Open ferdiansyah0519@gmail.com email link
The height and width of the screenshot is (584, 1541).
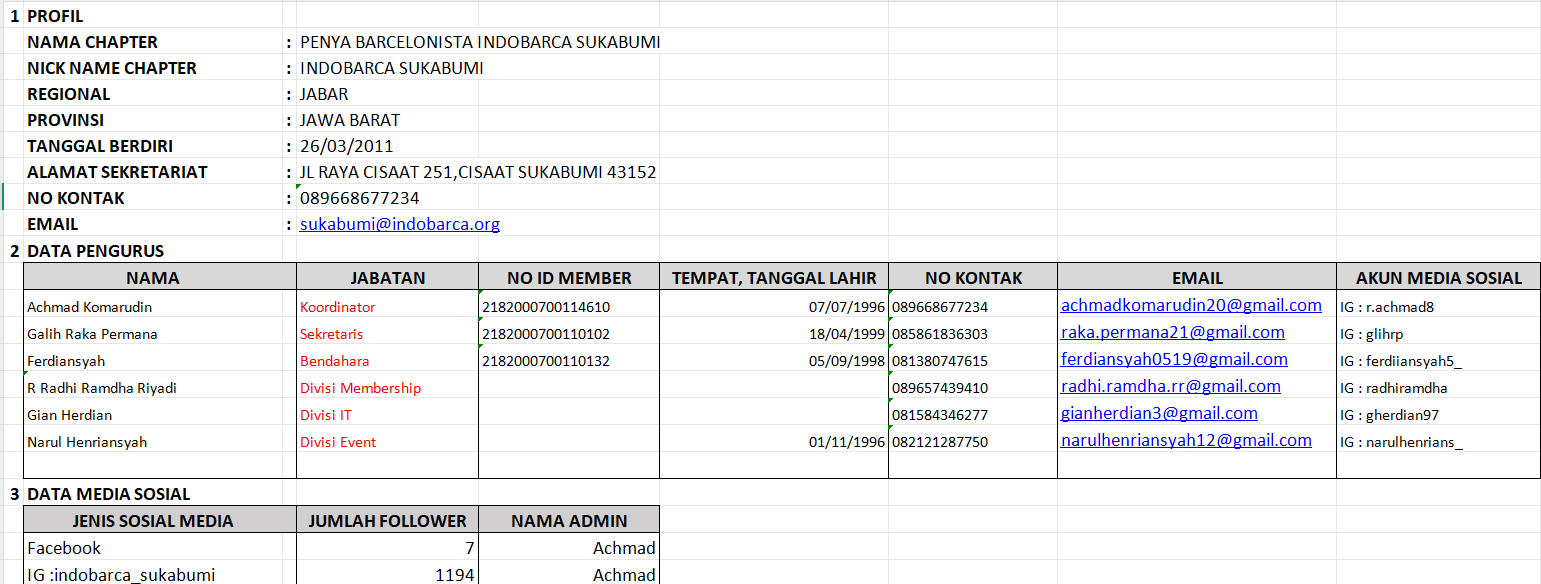coord(1174,359)
